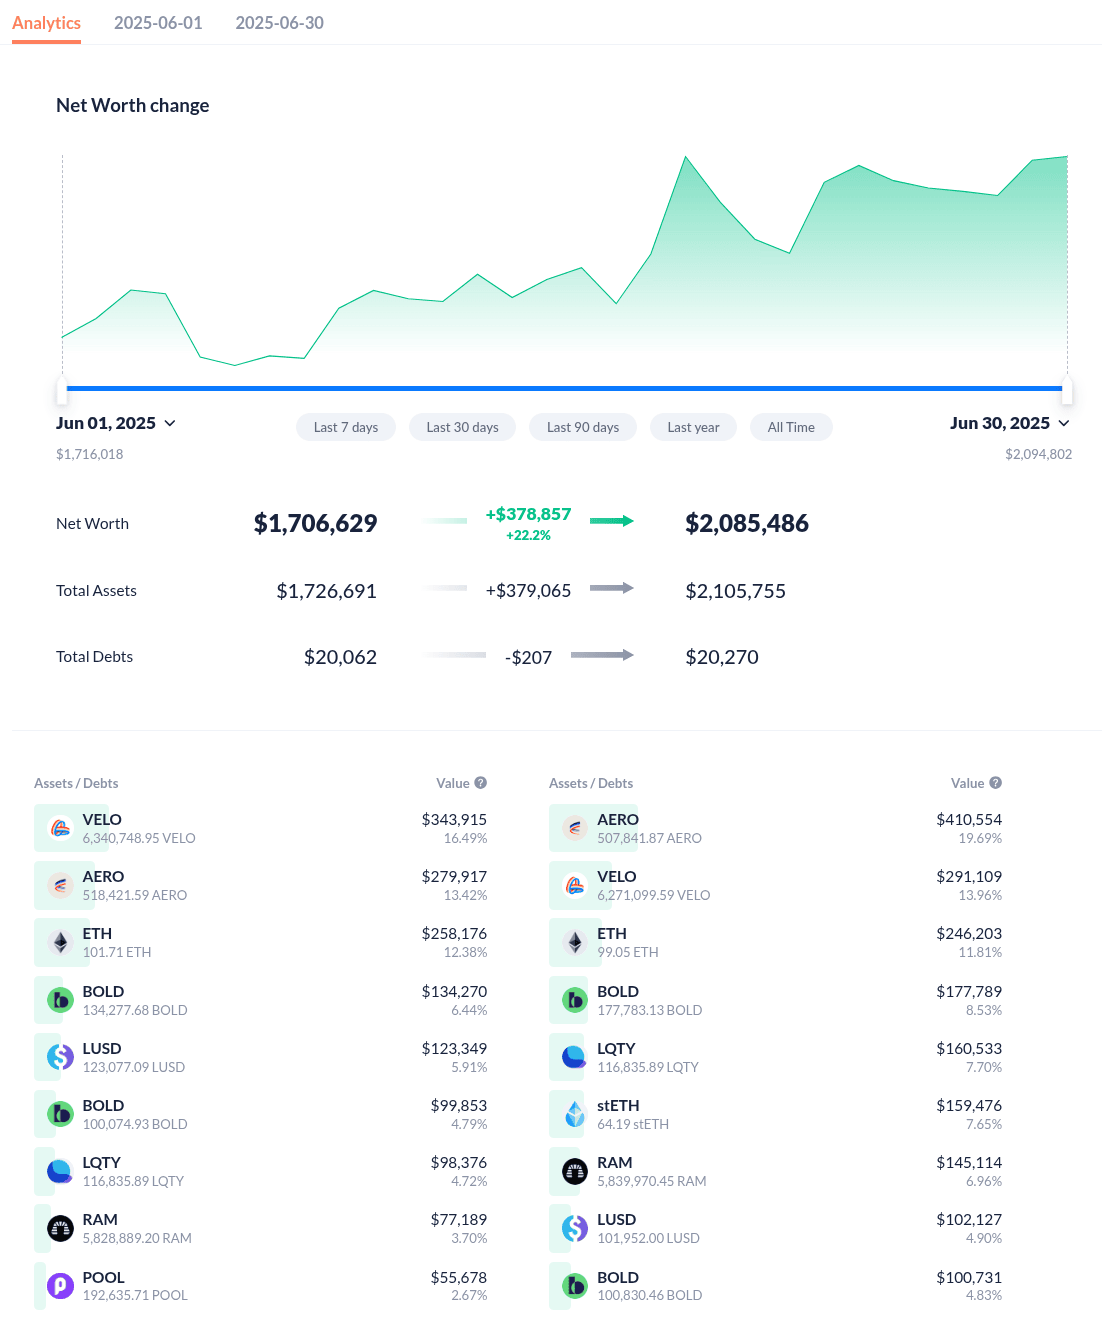Image resolution: width=1102 pixels, height=1318 pixels.
Task: Grab the right handle of date range slider
Action: [x=1067, y=389]
